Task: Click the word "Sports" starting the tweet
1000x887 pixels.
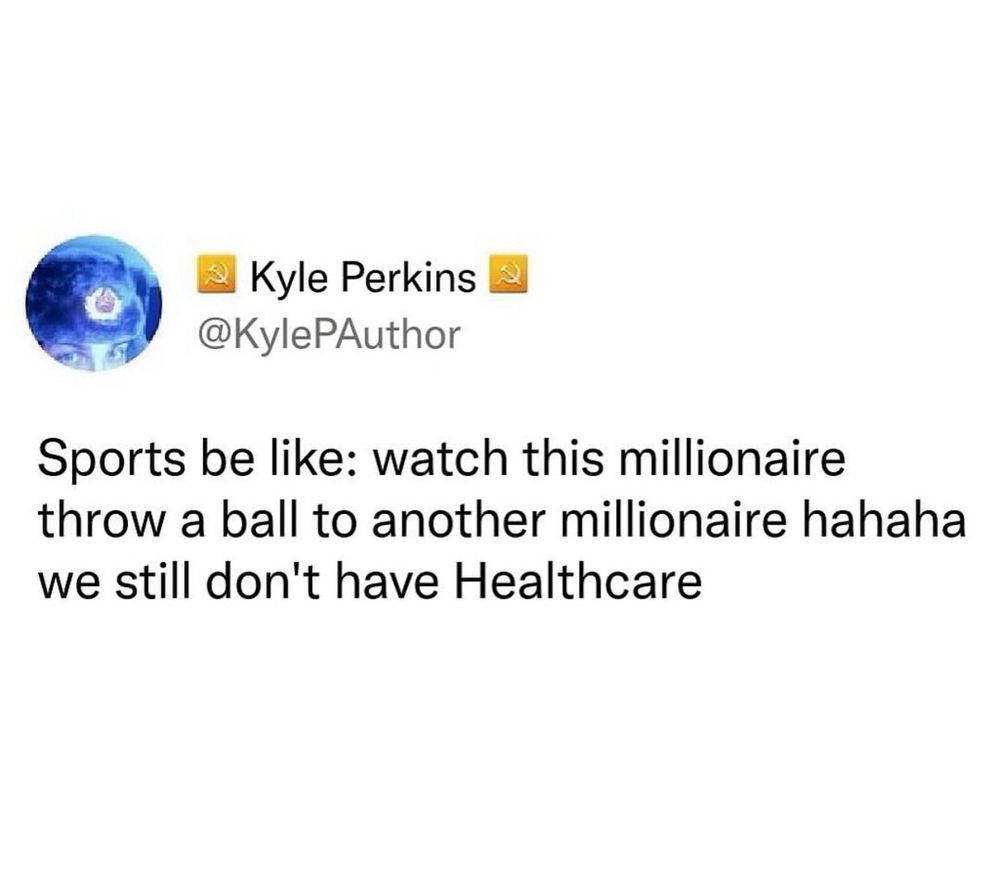Action: 111,459
